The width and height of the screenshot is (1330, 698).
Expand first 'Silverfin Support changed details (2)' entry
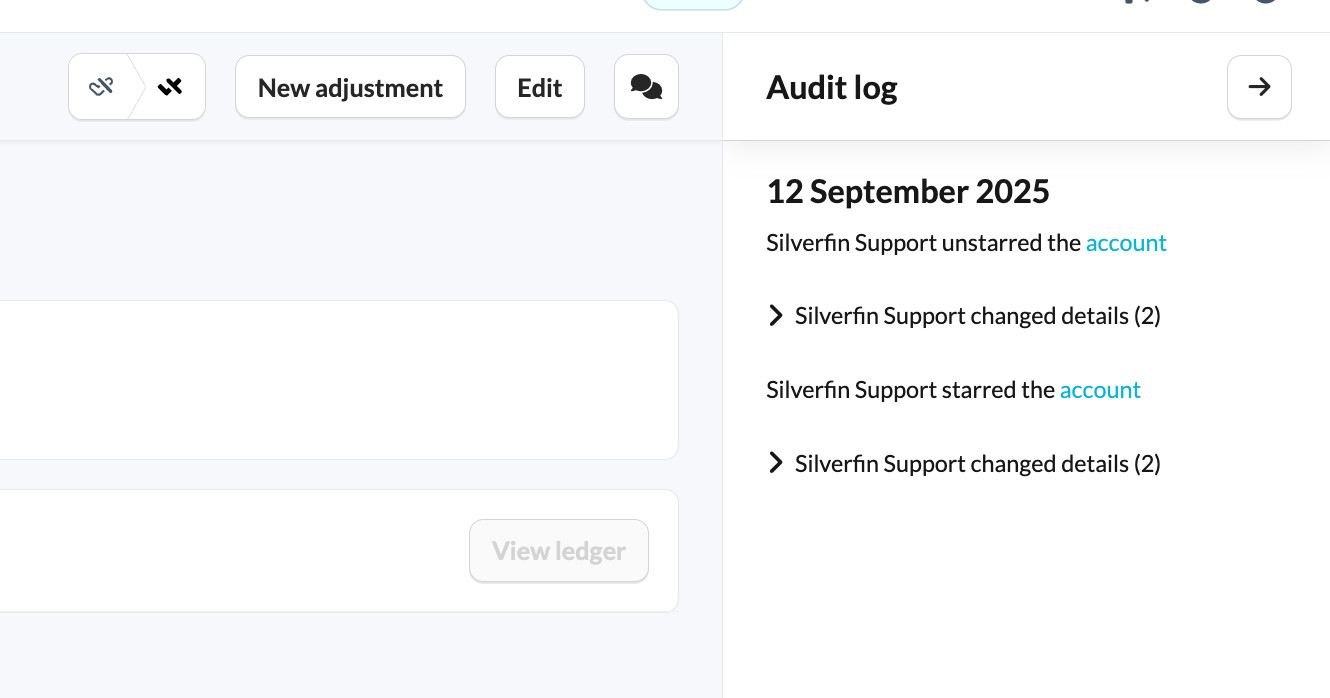(x=963, y=316)
